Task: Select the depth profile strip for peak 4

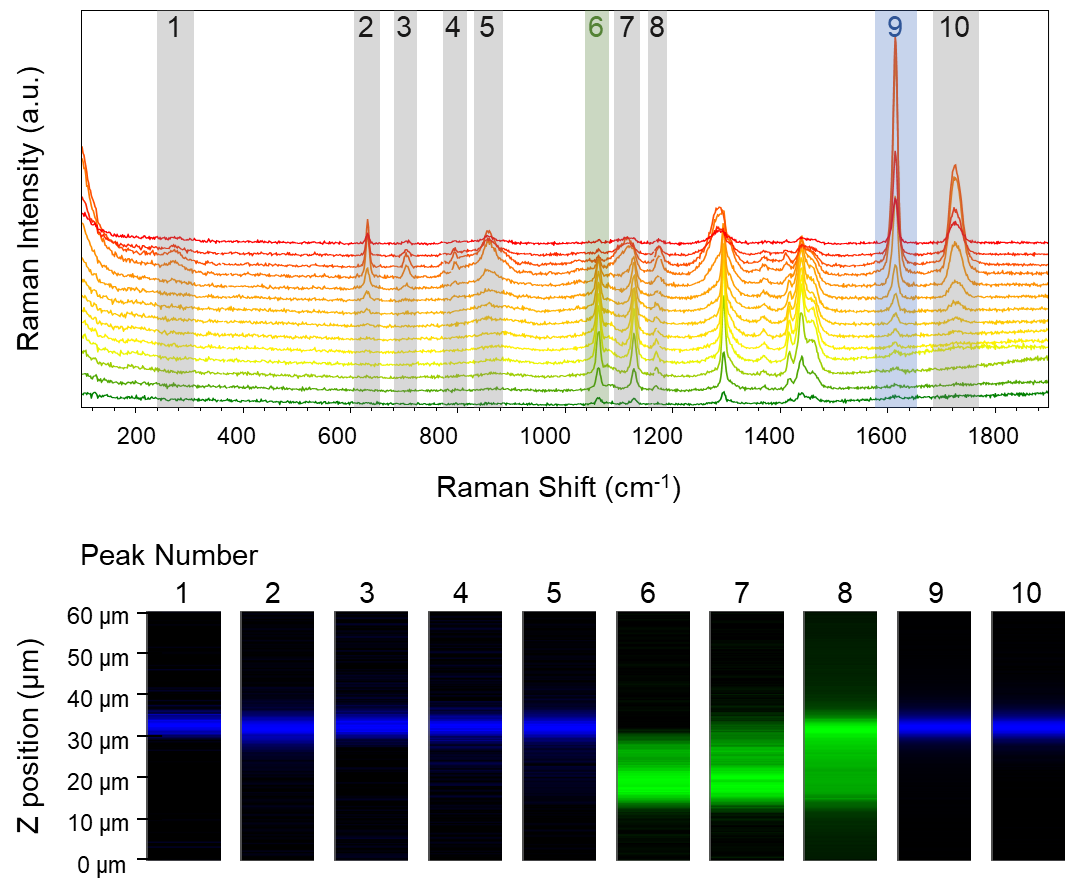Action: [465, 736]
